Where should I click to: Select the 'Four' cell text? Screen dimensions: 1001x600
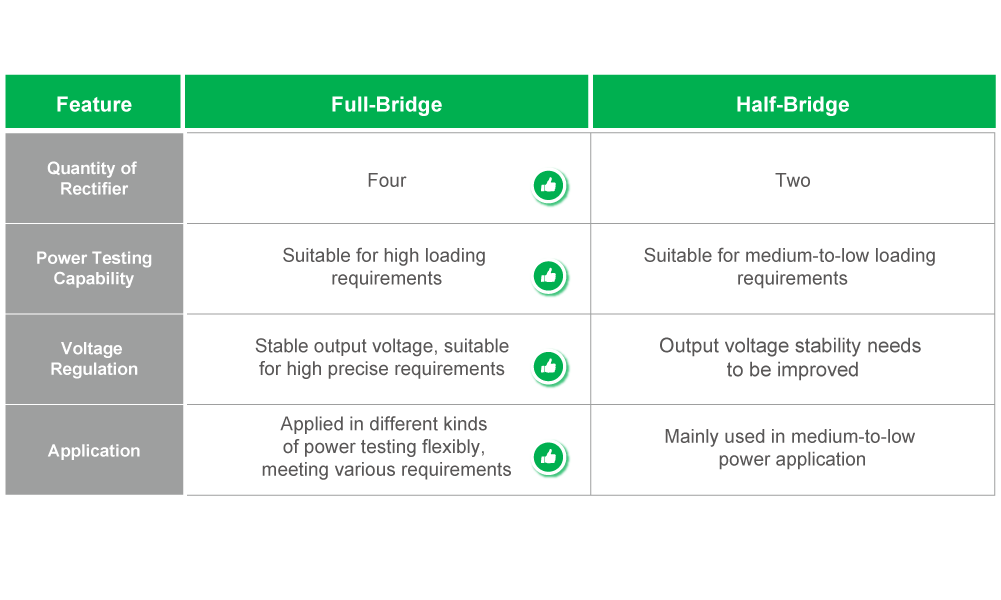[x=386, y=181]
